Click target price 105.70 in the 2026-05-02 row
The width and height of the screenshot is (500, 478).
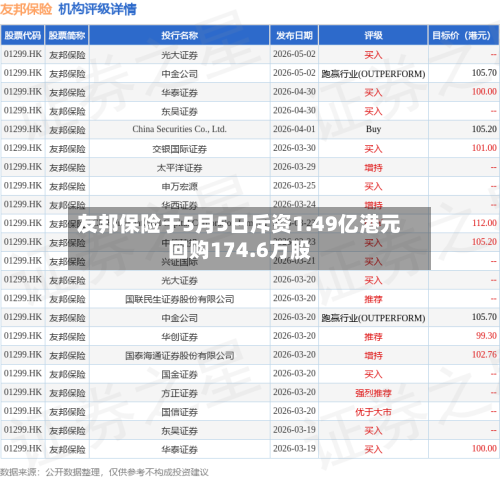(x=484, y=73)
